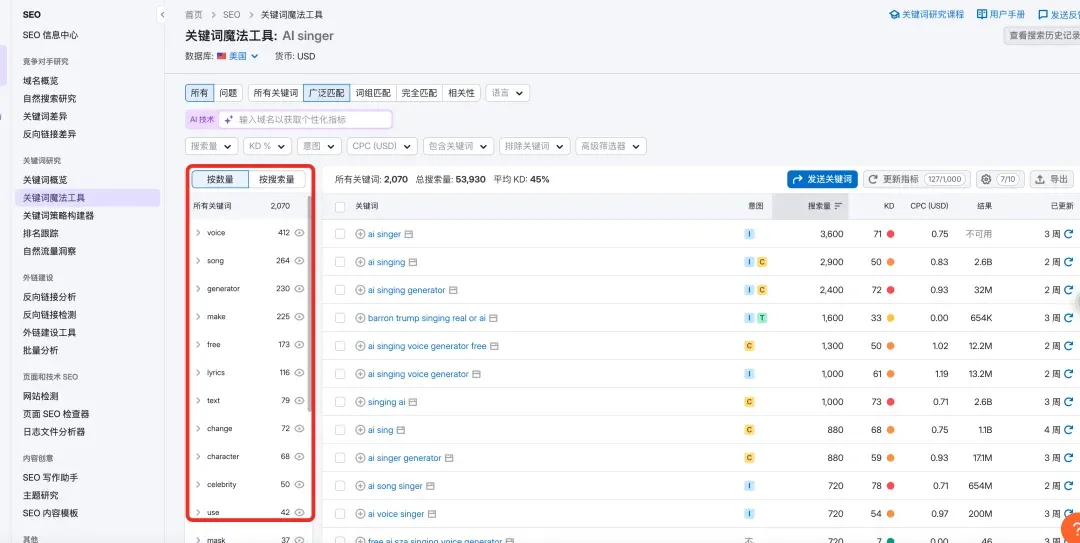The image size is (1080, 543).
Task: Click the settings gear icon showing 7/10
Action: point(999,179)
